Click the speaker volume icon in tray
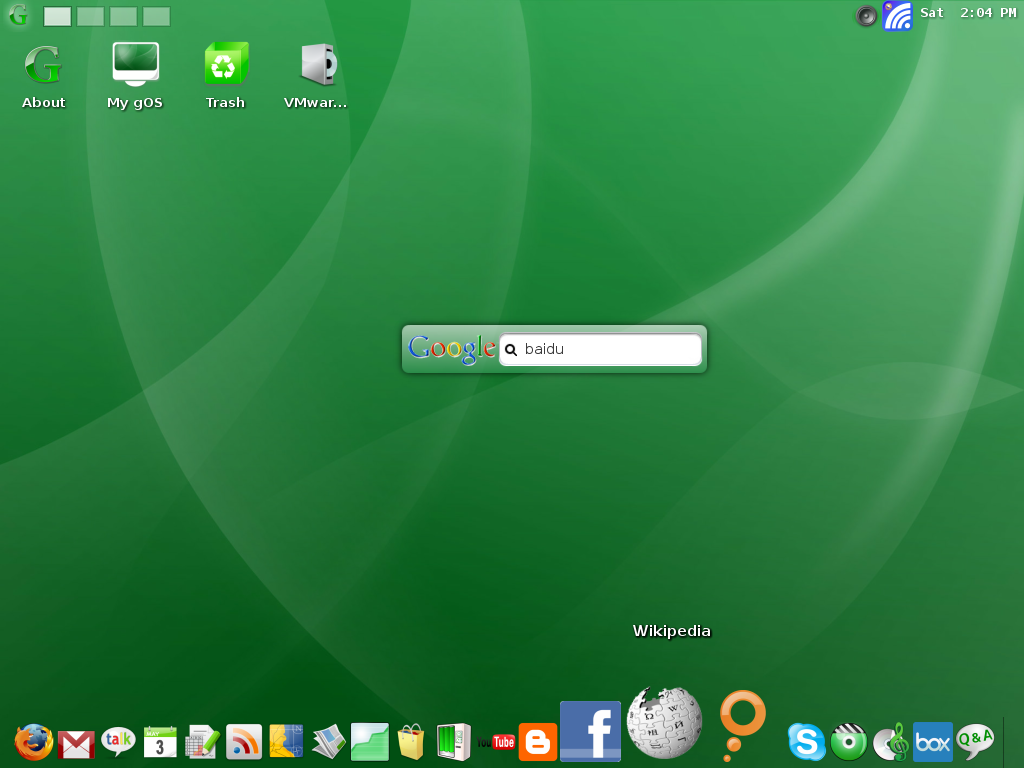This screenshot has width=1024, height=768. 866,15
